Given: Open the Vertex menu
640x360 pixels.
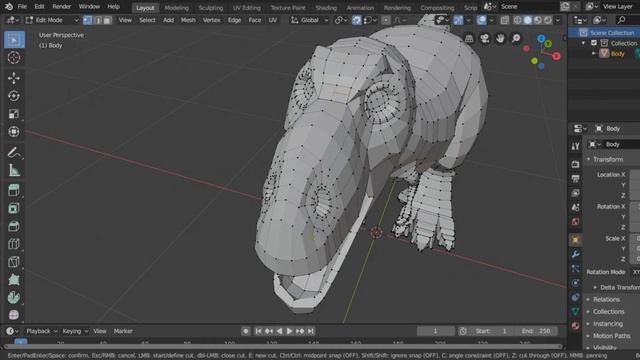Looking at the screenshot, I should click(211, 20).
